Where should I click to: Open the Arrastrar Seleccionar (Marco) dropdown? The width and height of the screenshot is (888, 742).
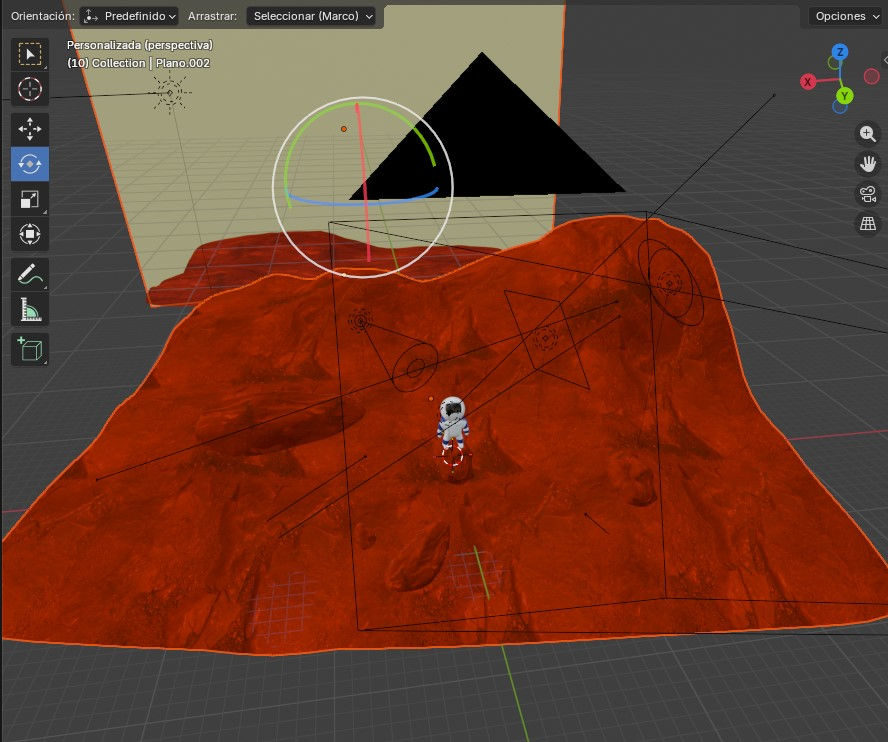click(x=312, y=16)
